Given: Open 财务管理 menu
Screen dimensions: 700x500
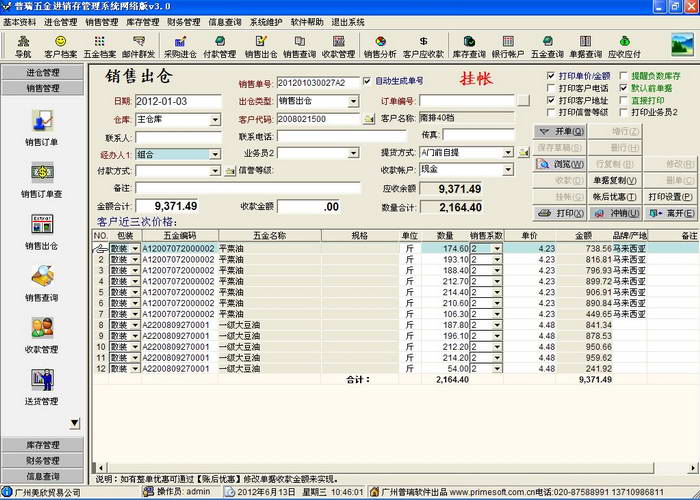Looking at the screenshot, I should coord(183,22).
